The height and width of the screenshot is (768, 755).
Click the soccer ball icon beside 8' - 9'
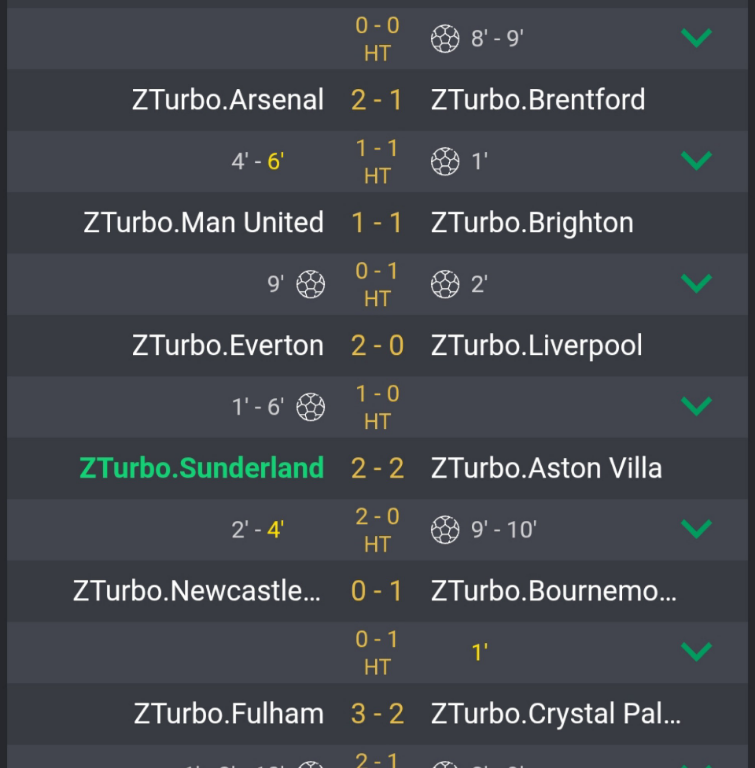(x=445, y=38)
